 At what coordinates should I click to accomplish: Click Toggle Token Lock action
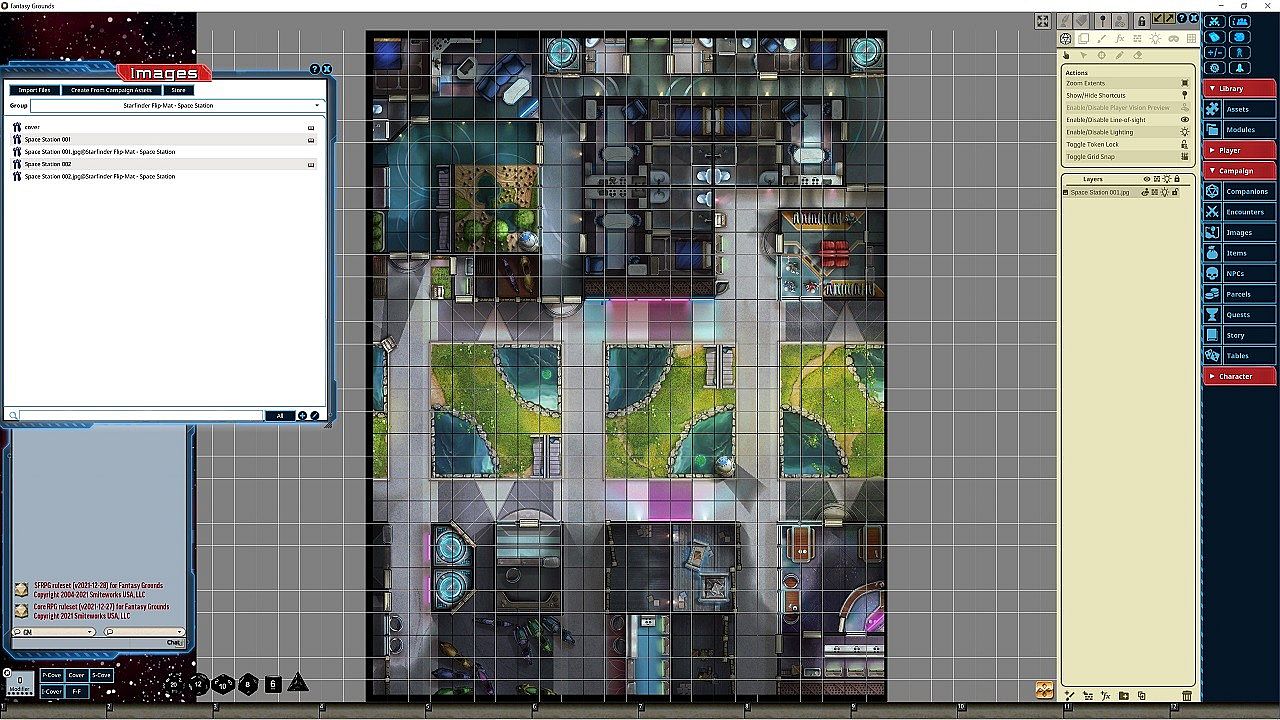(1127, 144)
